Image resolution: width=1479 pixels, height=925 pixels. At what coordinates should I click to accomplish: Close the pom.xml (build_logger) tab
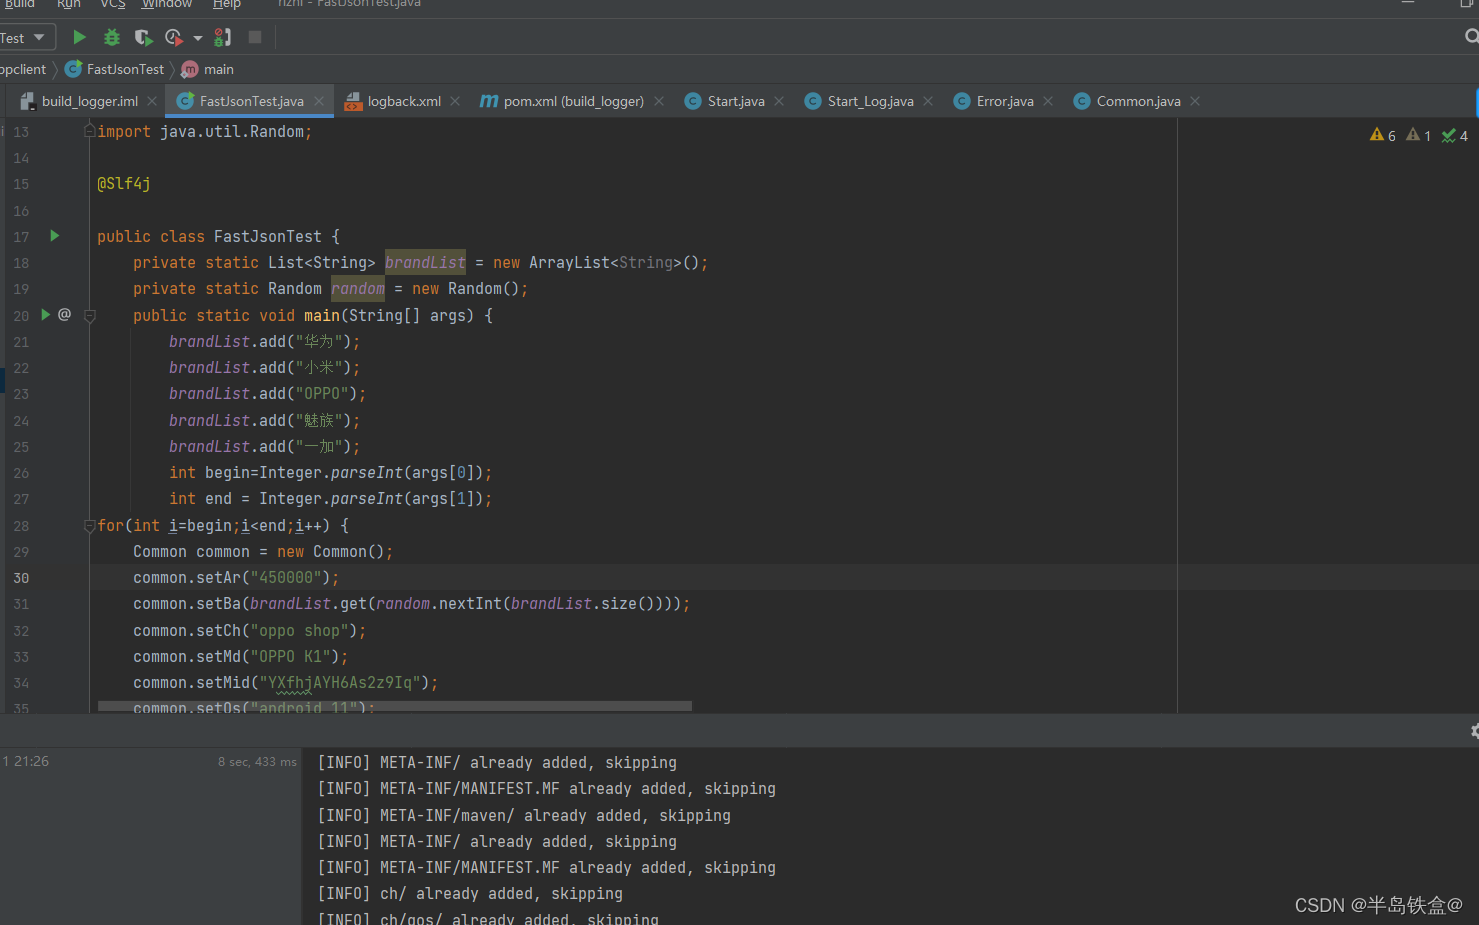tap(659, 101)
